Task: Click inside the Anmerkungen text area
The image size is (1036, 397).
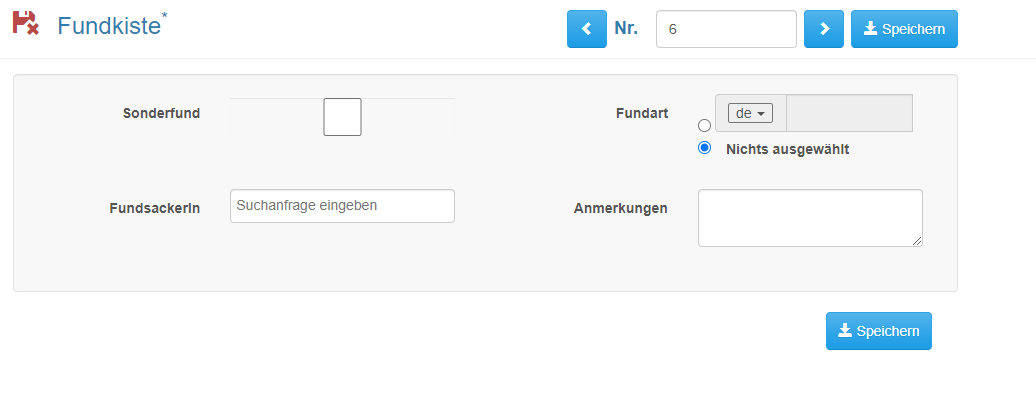Action: pos(810,218)
